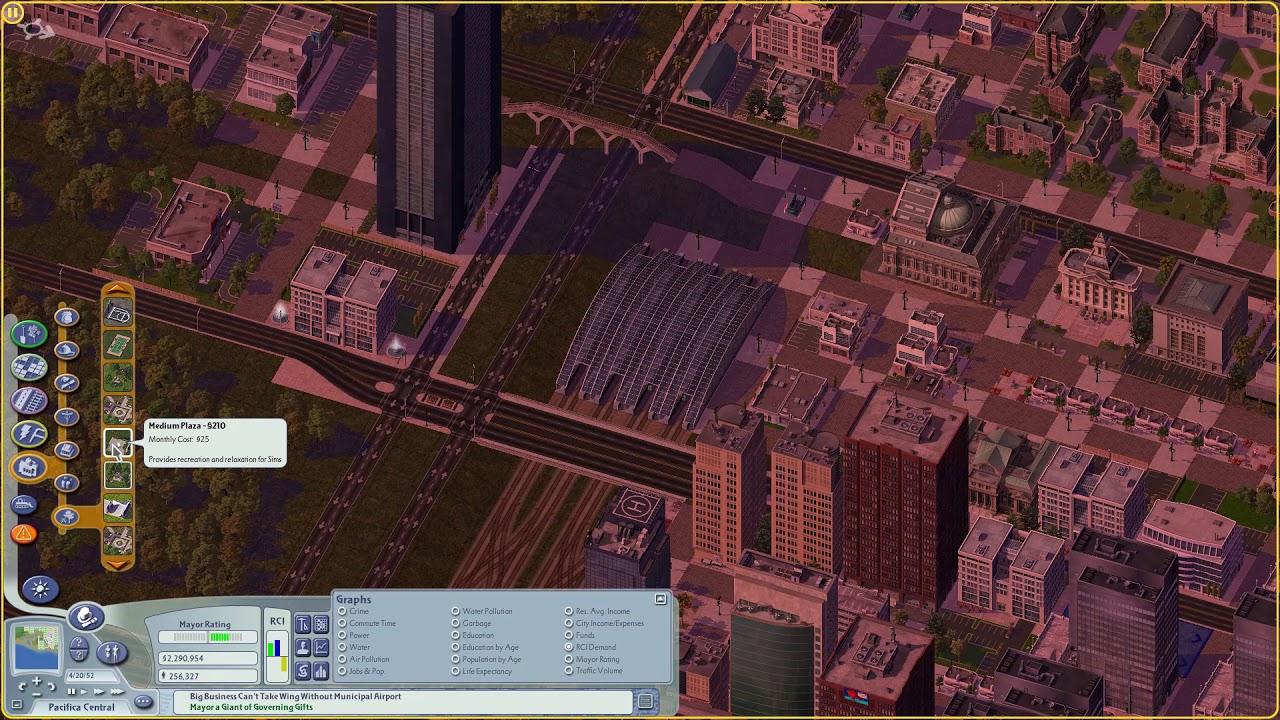The height and width of the screenshot is (720, 1280).
Task: Select the white tent pavilion park item
Action: (x=118, y=507)
